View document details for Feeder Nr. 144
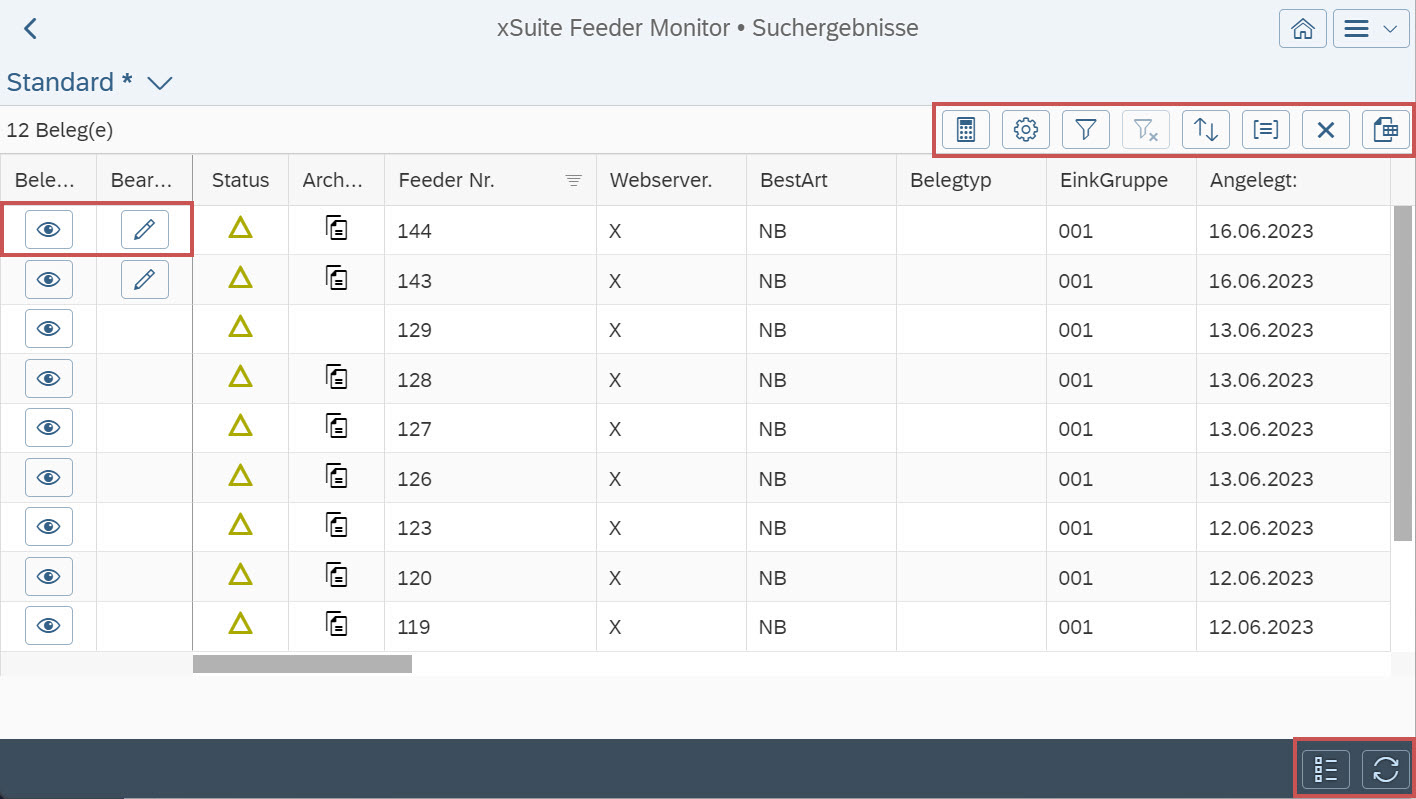The height and width of the screenshot is (799, 1416). (x=48, y=229)
